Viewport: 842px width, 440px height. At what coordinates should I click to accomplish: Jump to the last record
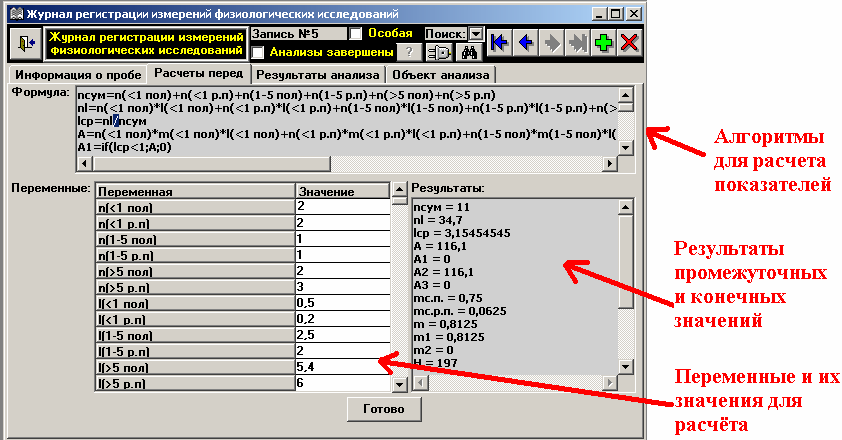coord(577,42)
